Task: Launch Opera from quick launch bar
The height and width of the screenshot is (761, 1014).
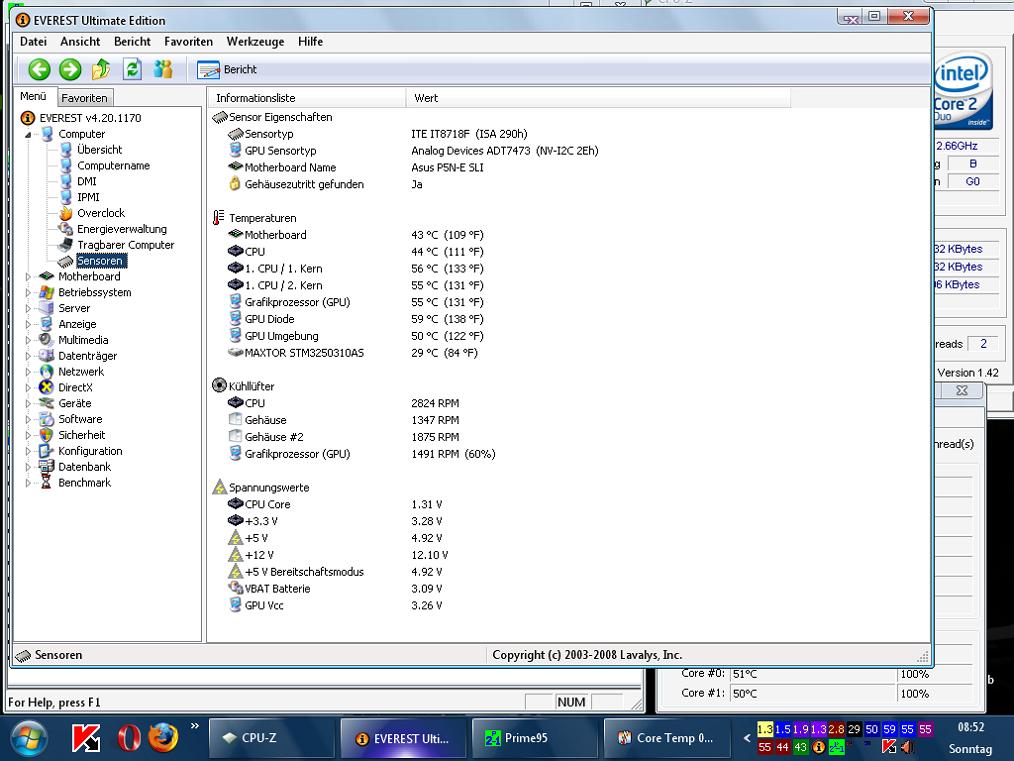Action: 129,738
